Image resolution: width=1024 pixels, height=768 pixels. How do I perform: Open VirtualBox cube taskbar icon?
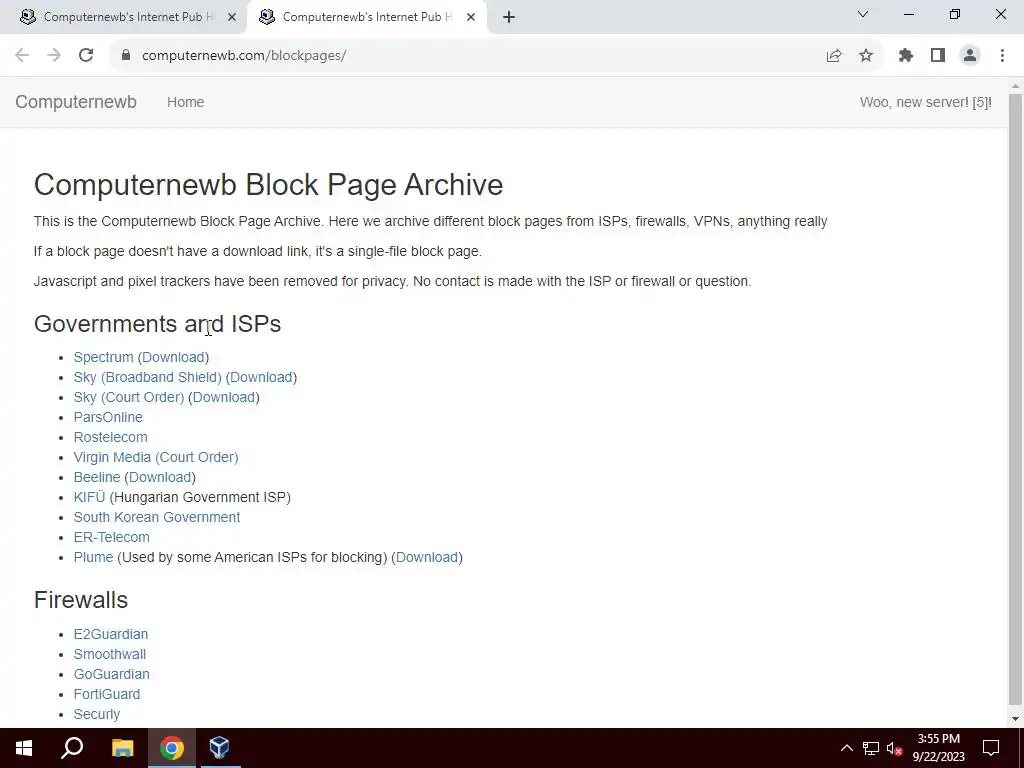pos(219,748)
